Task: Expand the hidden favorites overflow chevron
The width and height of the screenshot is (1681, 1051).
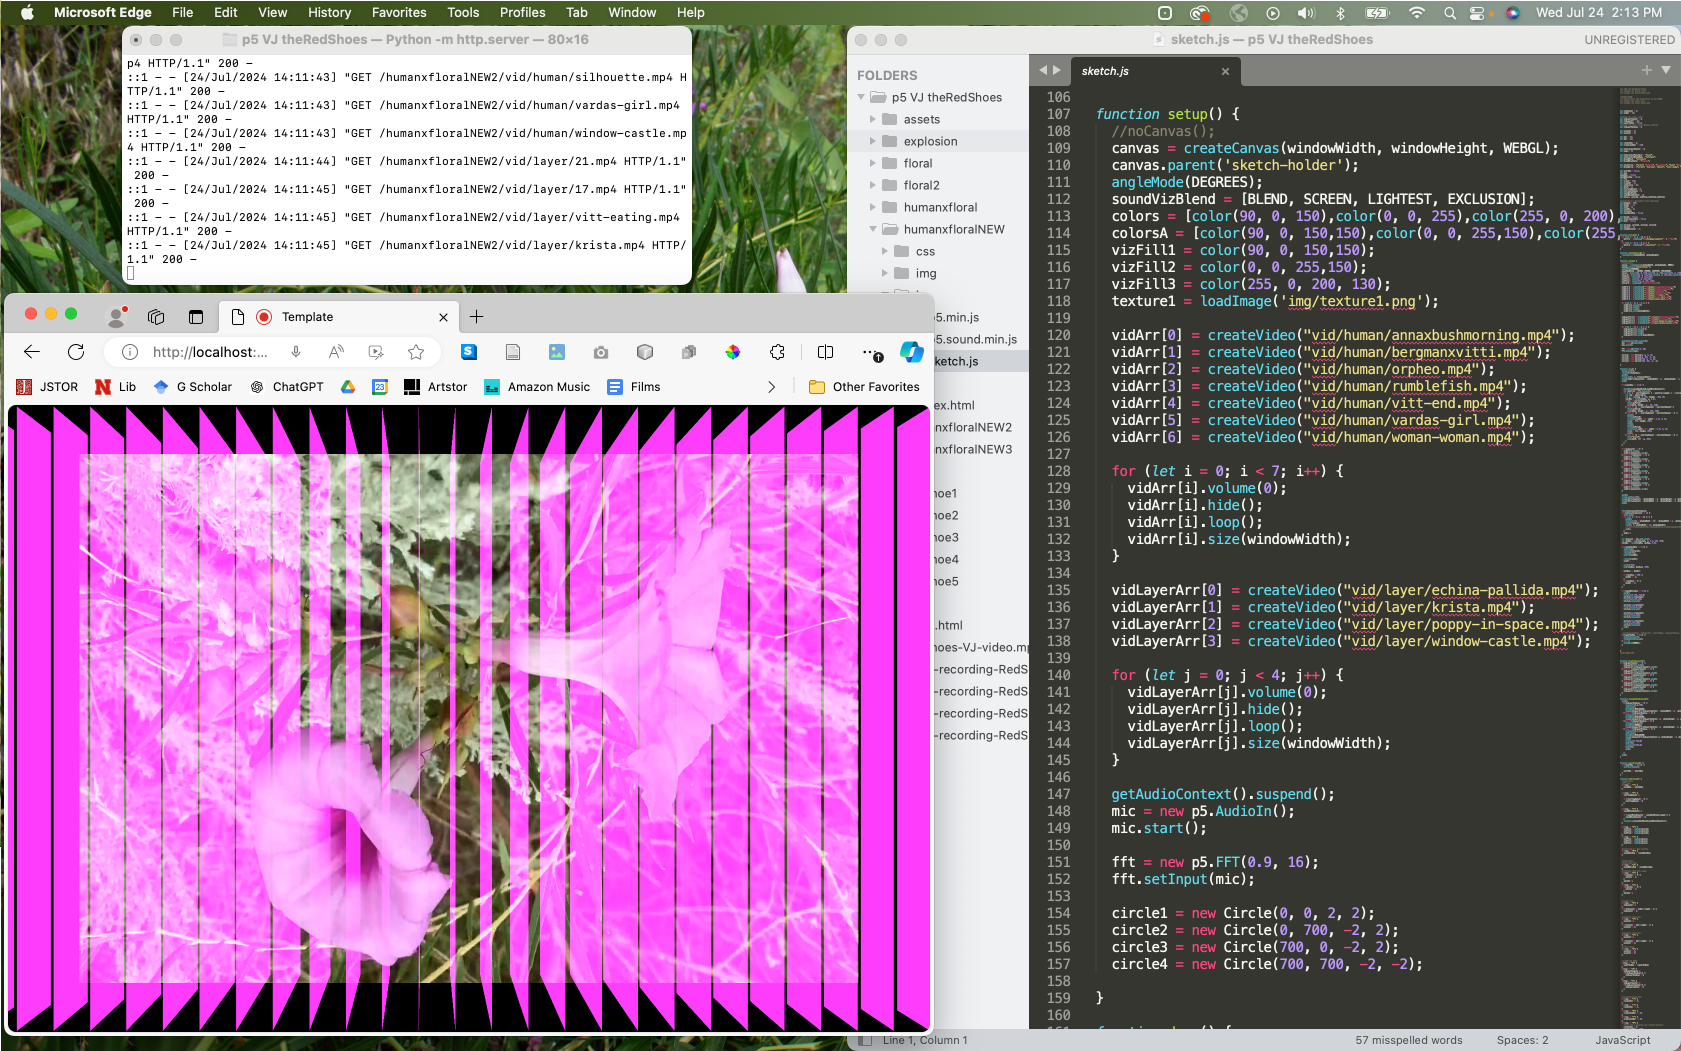Action: (771, 387)
